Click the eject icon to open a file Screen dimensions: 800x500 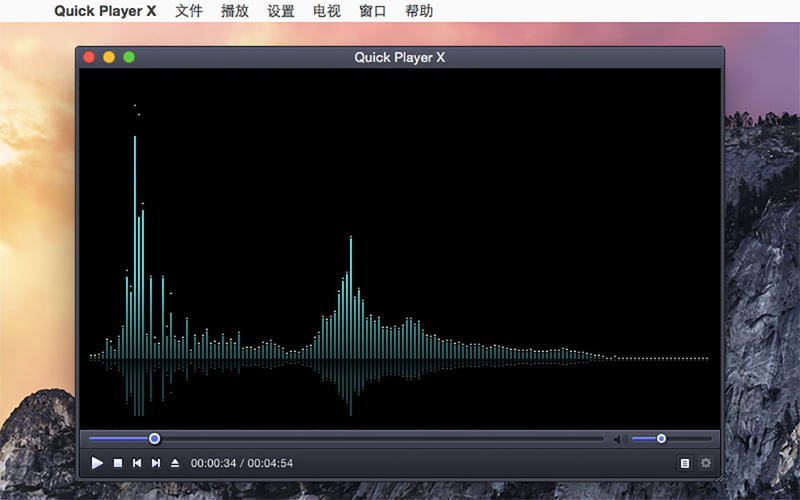pyautogui.click(x=175, y=463)
